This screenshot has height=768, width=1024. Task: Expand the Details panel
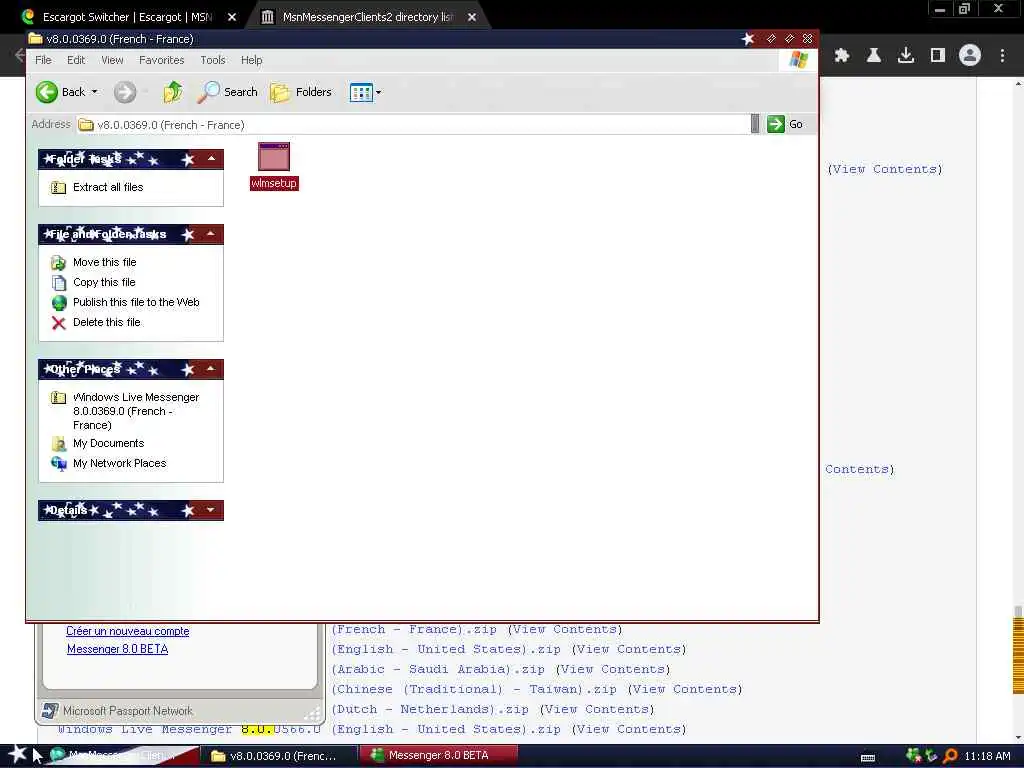pyautogui.click(x=211, y=510)
